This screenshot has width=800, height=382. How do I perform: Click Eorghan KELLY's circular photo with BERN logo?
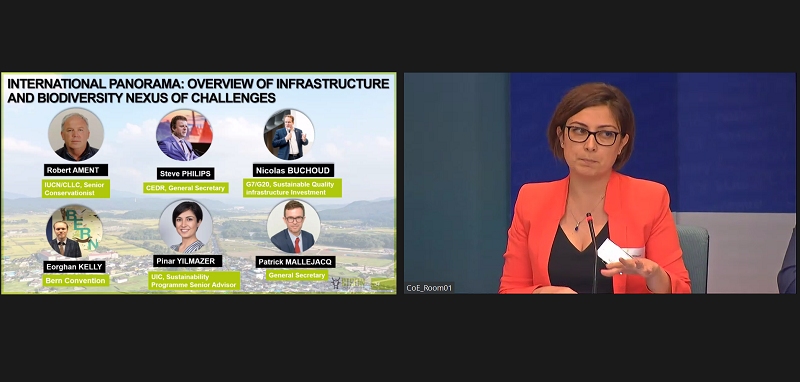[74, 231]
